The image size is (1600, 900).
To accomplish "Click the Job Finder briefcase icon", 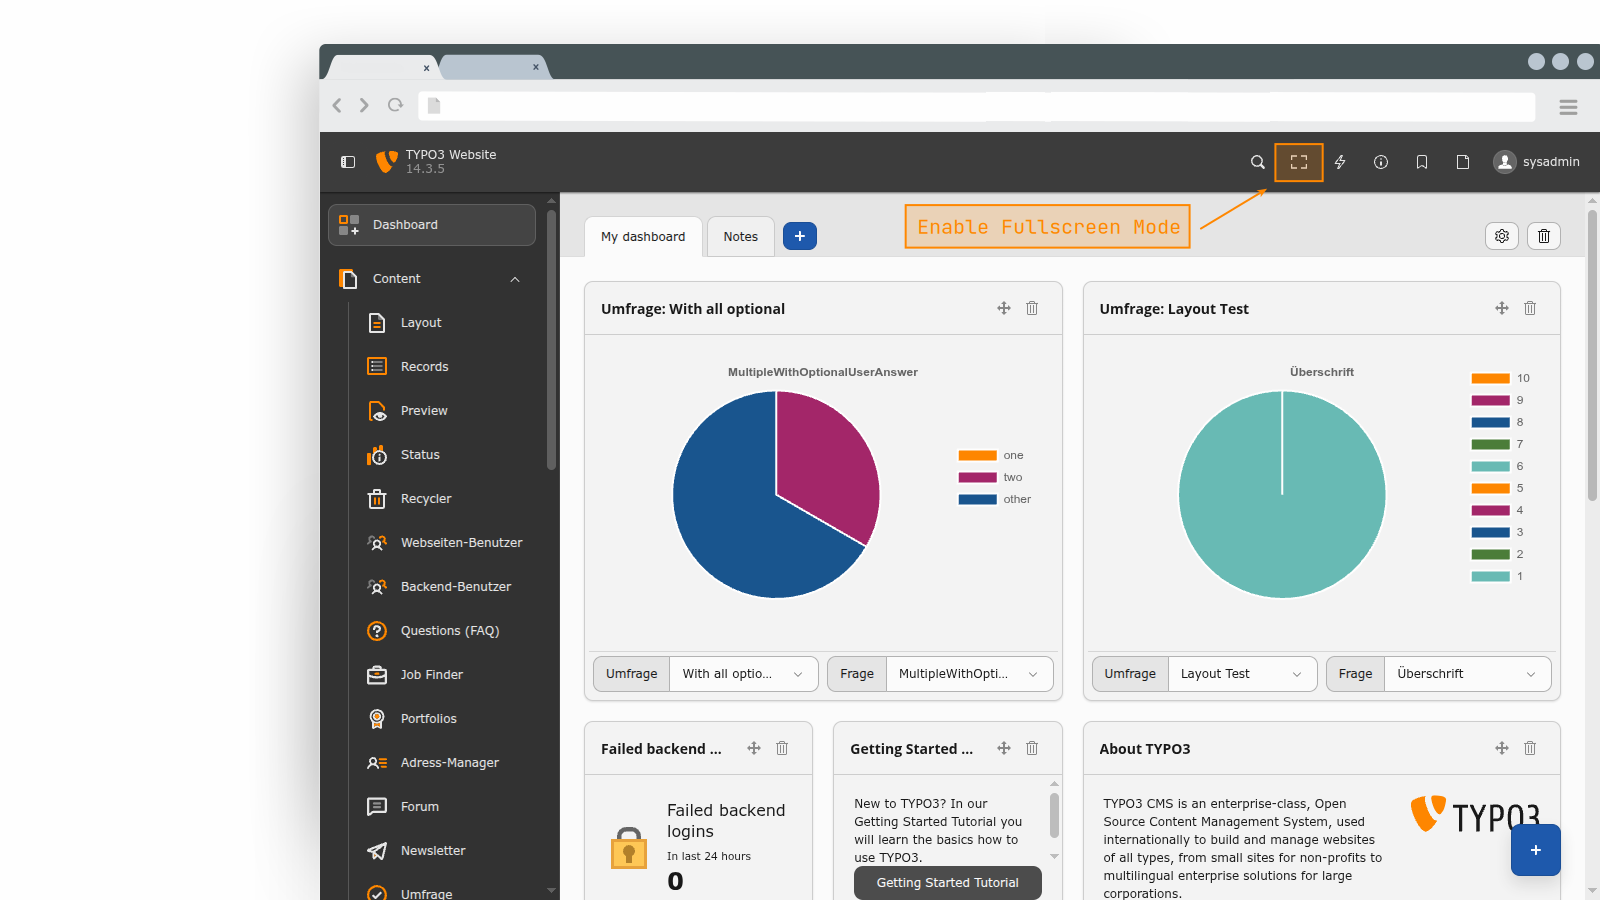I will coord(377,675).
